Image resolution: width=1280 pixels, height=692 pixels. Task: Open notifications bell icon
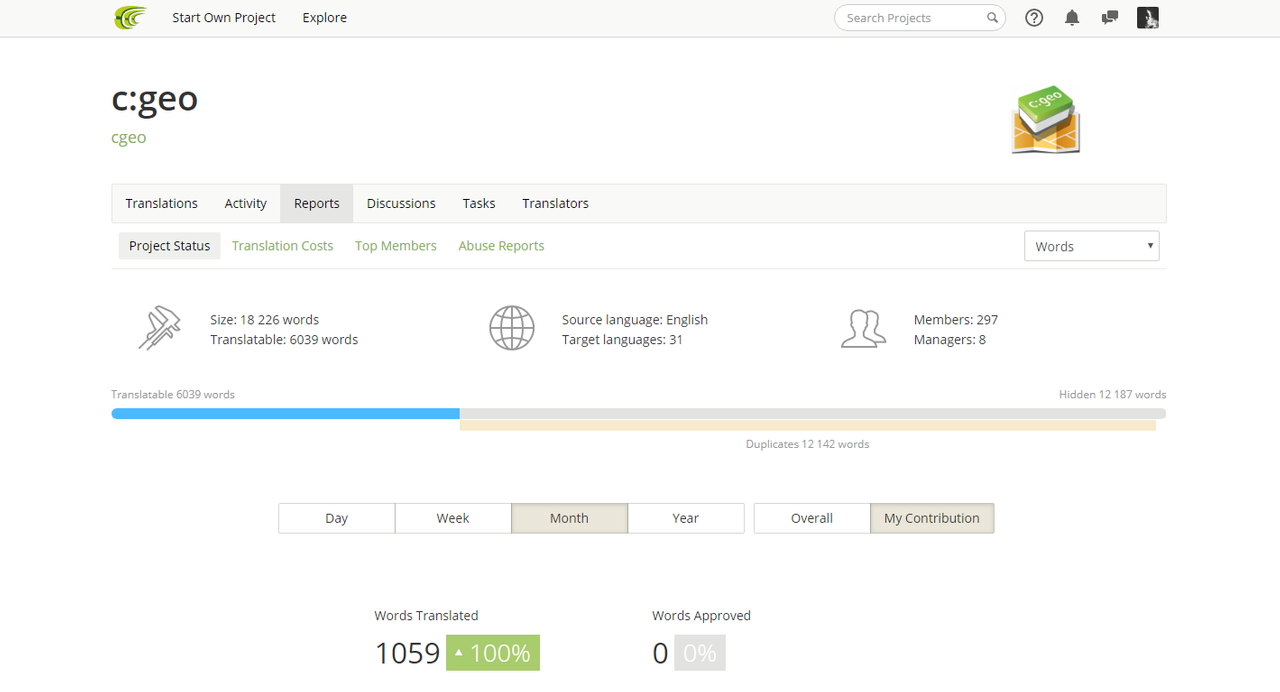click(x=1072, y=18)
